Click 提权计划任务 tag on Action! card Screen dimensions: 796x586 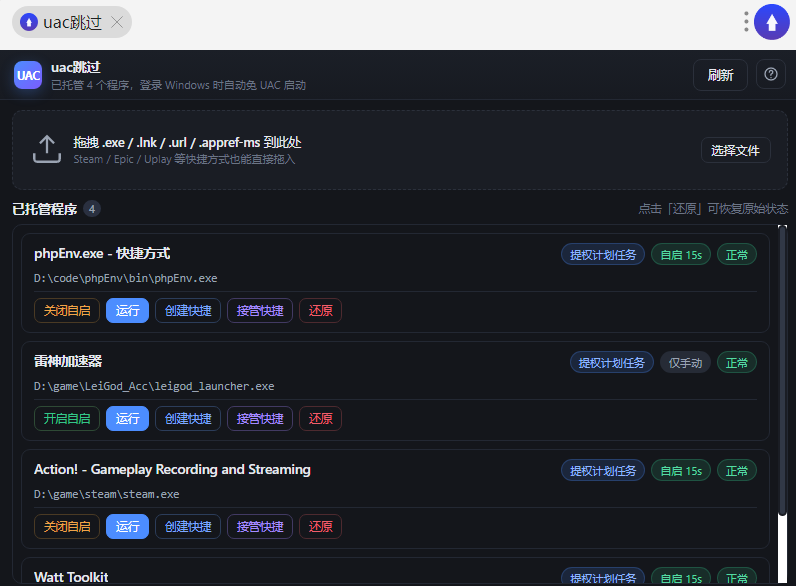(x=603, y=471)
